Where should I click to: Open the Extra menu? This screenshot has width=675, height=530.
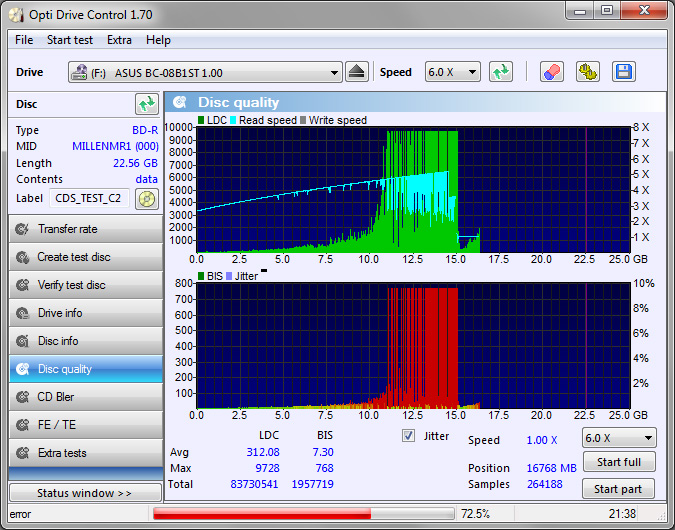[119, 40]
